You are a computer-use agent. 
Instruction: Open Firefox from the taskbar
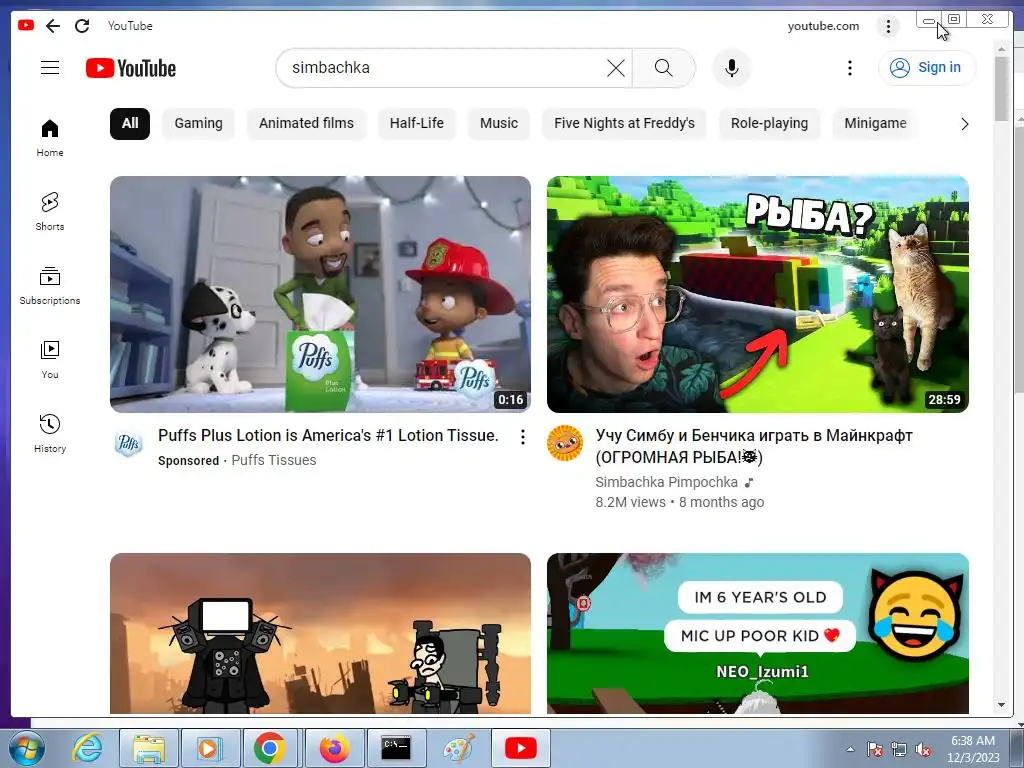click(334, 748)
